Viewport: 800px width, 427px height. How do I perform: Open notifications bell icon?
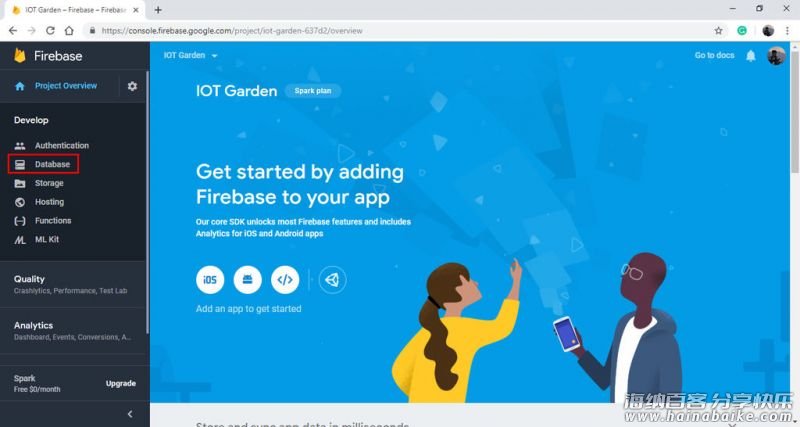coord(751,56)
